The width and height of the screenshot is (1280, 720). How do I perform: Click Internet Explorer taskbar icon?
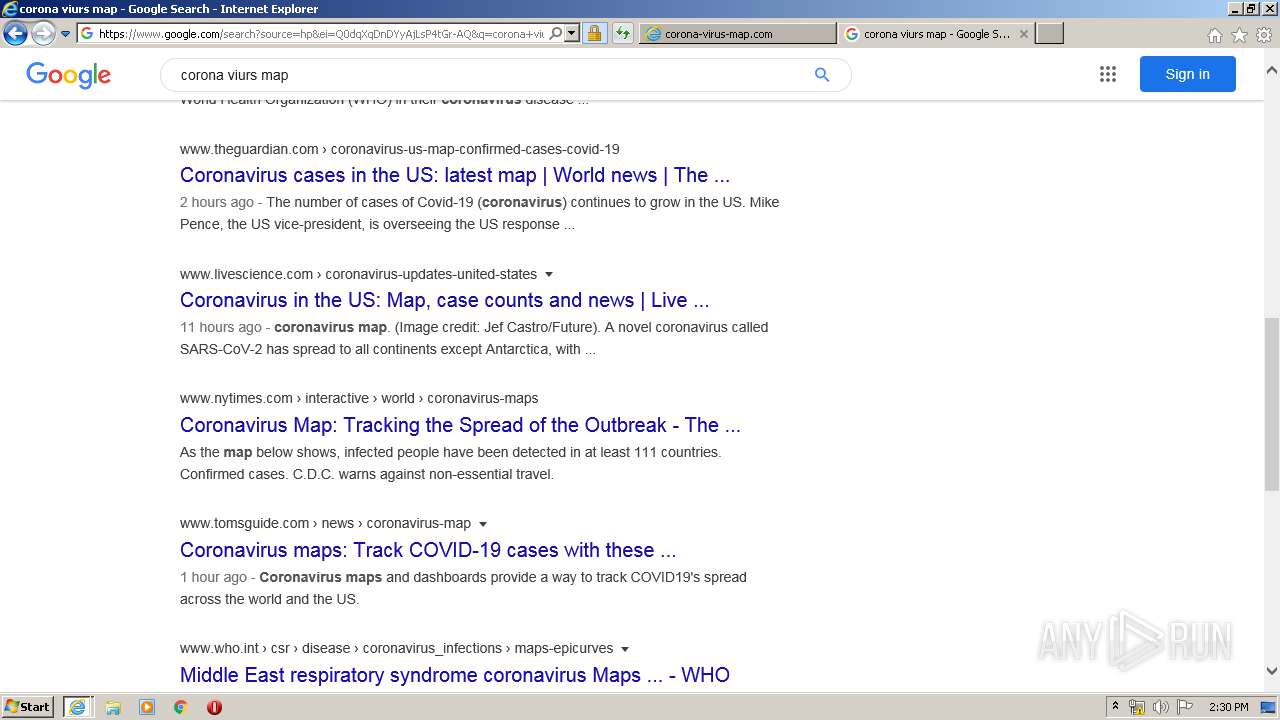77,707
